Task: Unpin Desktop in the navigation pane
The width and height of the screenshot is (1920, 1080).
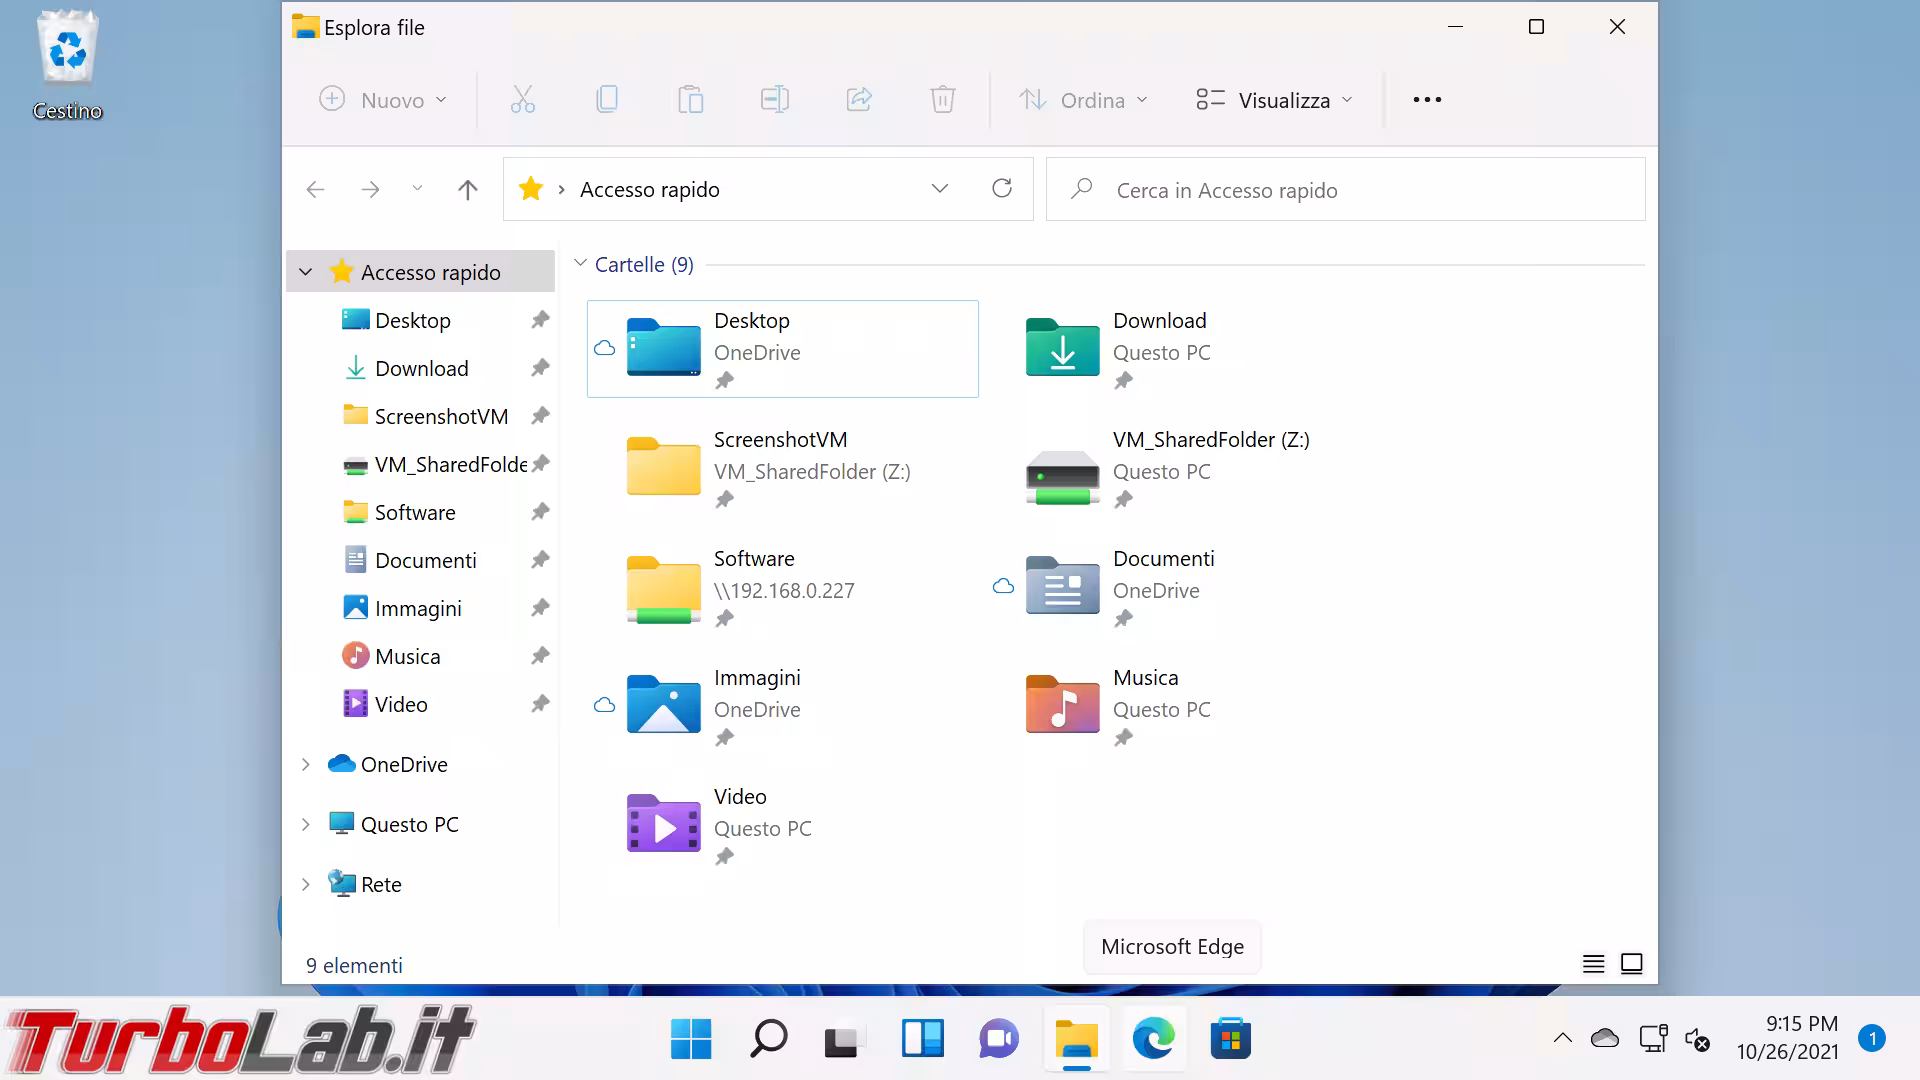Action: coord(540,320)
